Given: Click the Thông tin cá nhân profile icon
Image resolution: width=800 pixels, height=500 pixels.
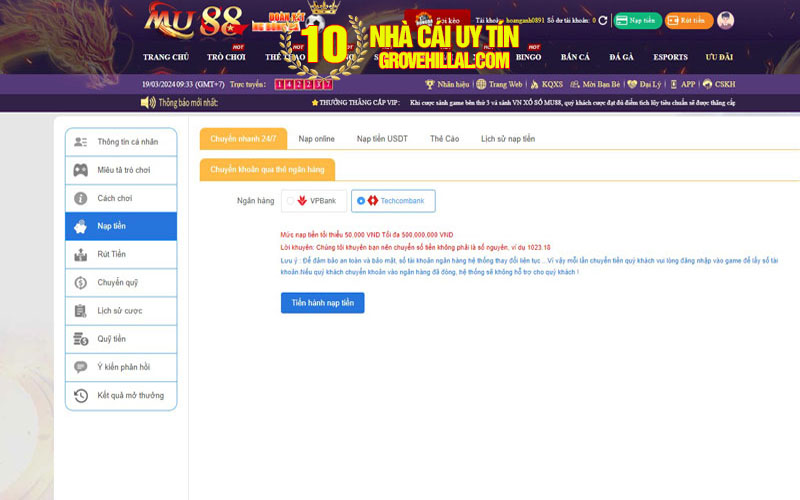Looking at the screenshot, I should point(81,142).
